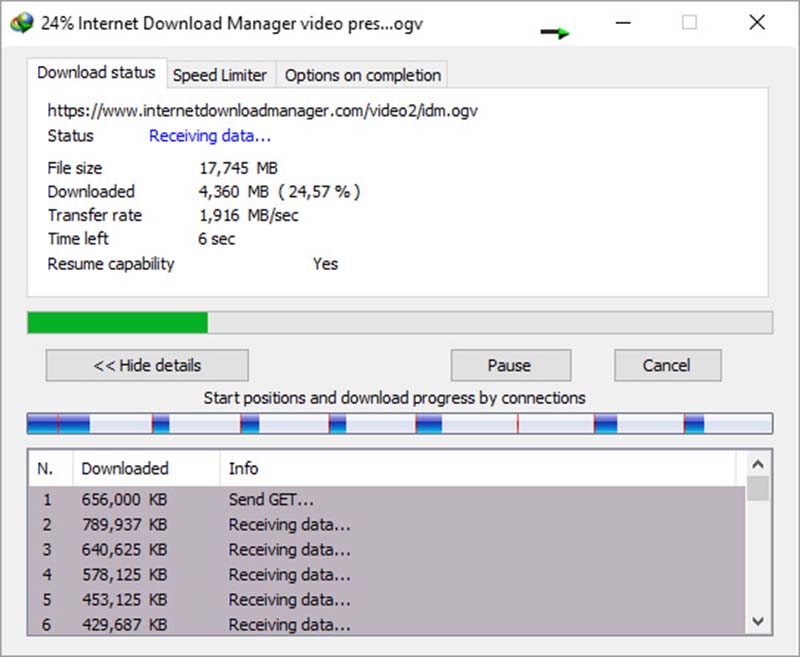Click the scrollbar down arrow
Screen dimensions: 800x657
click(x=758, y=622)
